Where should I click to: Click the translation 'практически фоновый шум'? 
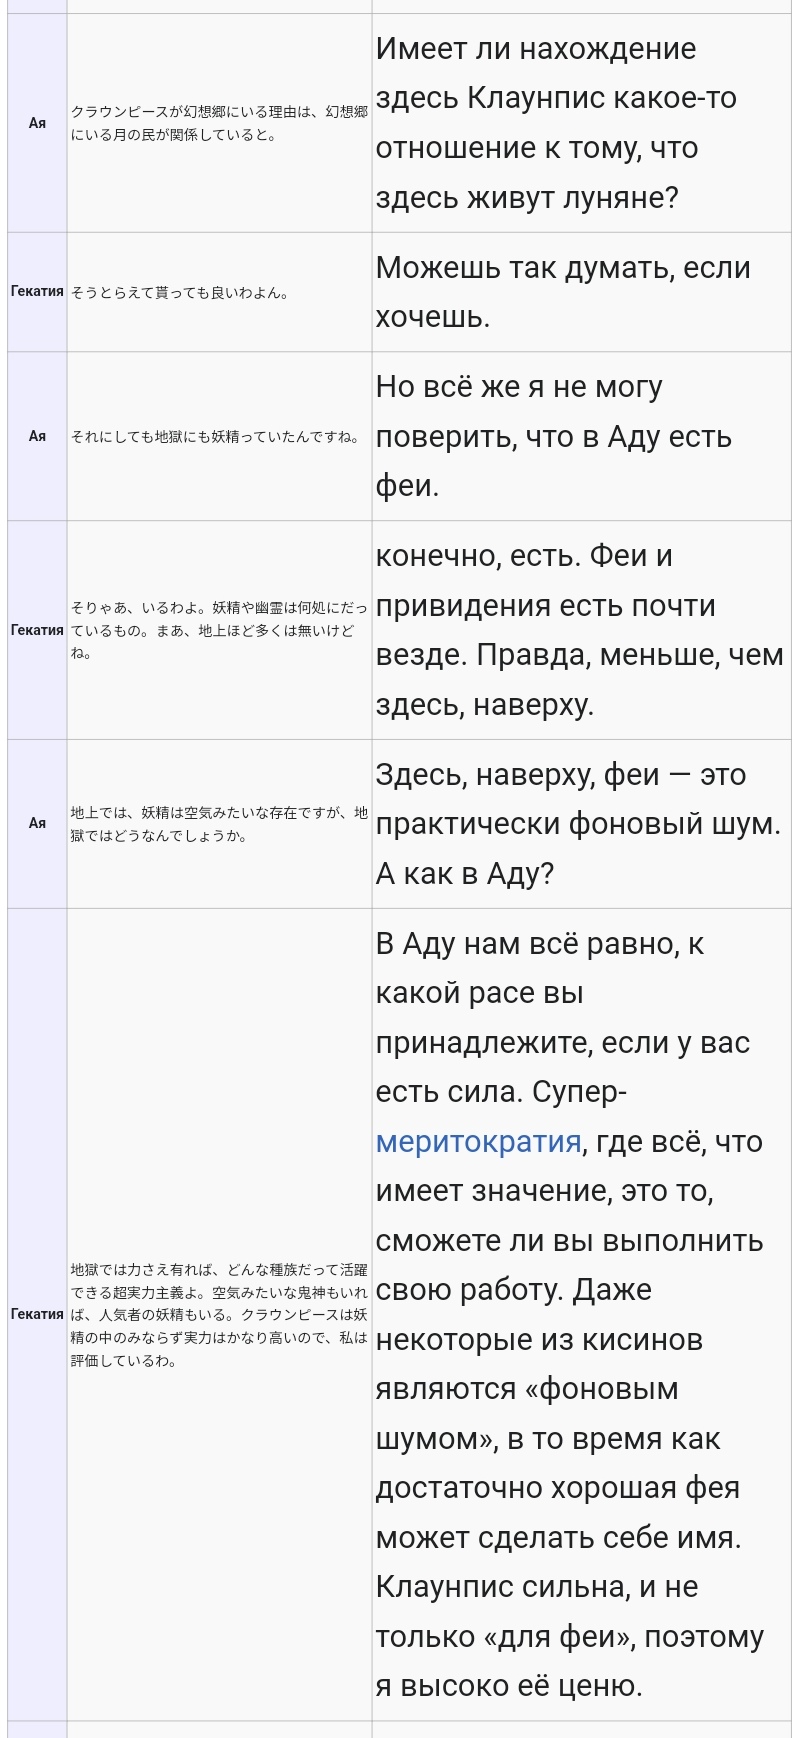pyautogui.click(x=578, y=824)
